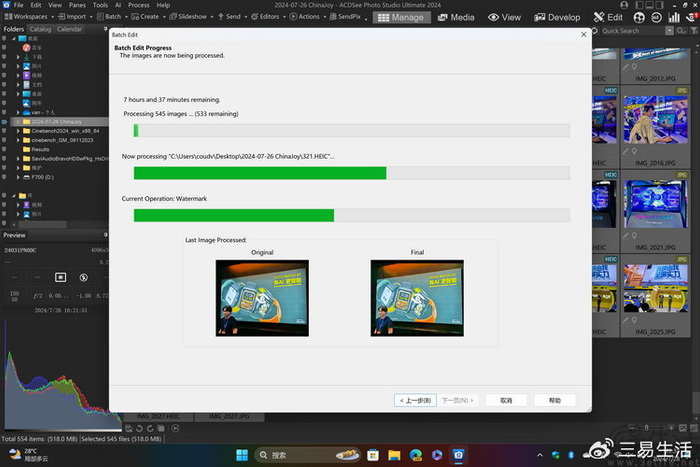This screenshot has width=700, height=467.
Task: Open the Panes menu
Action: pos(77,5)
